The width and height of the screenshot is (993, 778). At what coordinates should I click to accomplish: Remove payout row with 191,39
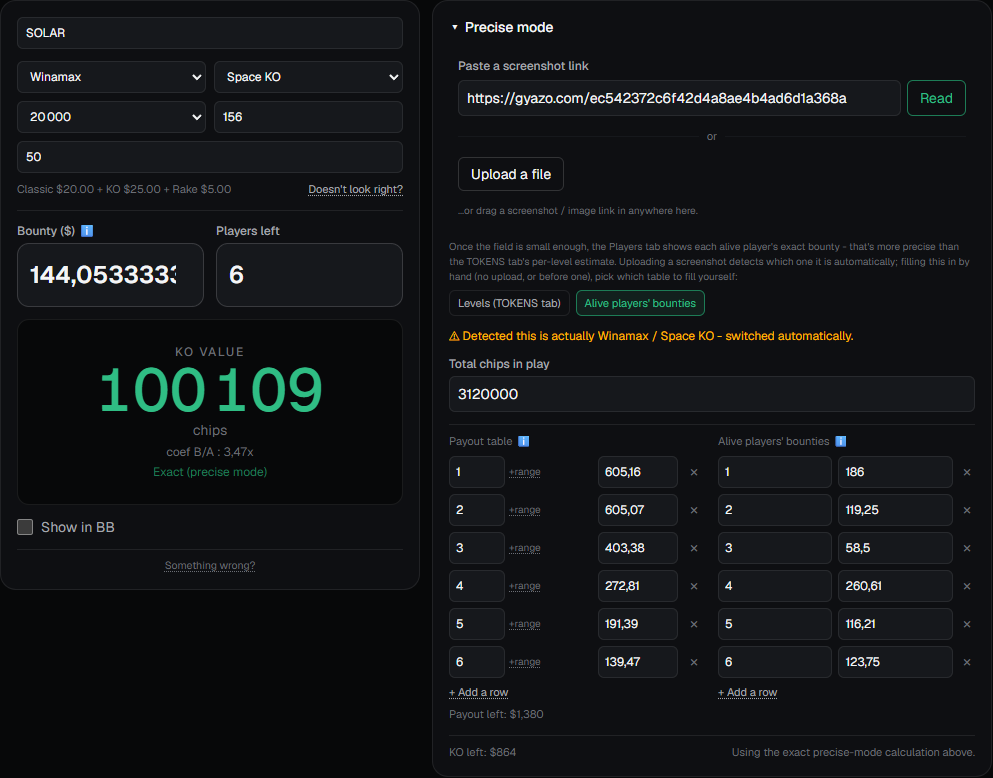(x=694, y=624)
